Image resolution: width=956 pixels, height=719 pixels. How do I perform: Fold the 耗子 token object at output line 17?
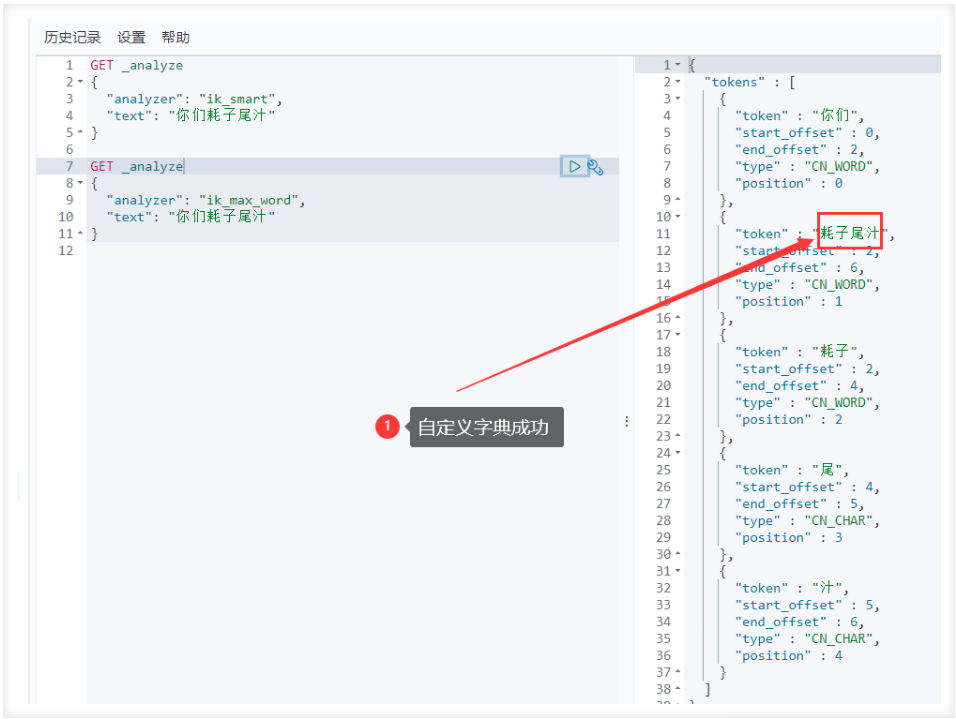[678, 335]
